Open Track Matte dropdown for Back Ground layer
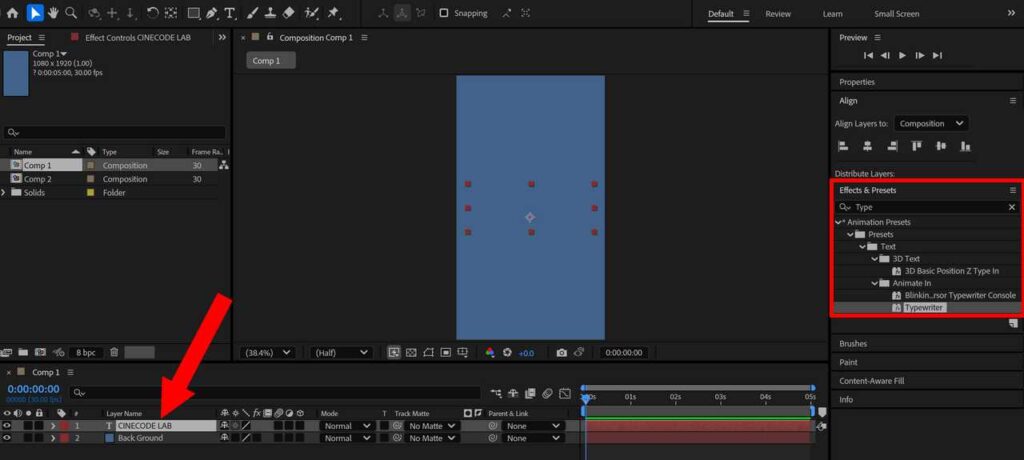Viewport: 1024px width, 460px height. 430,438
